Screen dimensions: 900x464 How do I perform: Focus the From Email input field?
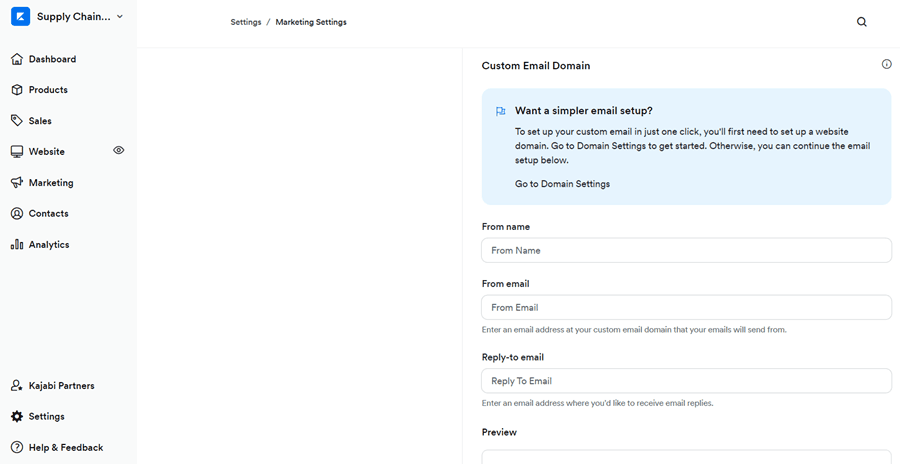(686, 307)
